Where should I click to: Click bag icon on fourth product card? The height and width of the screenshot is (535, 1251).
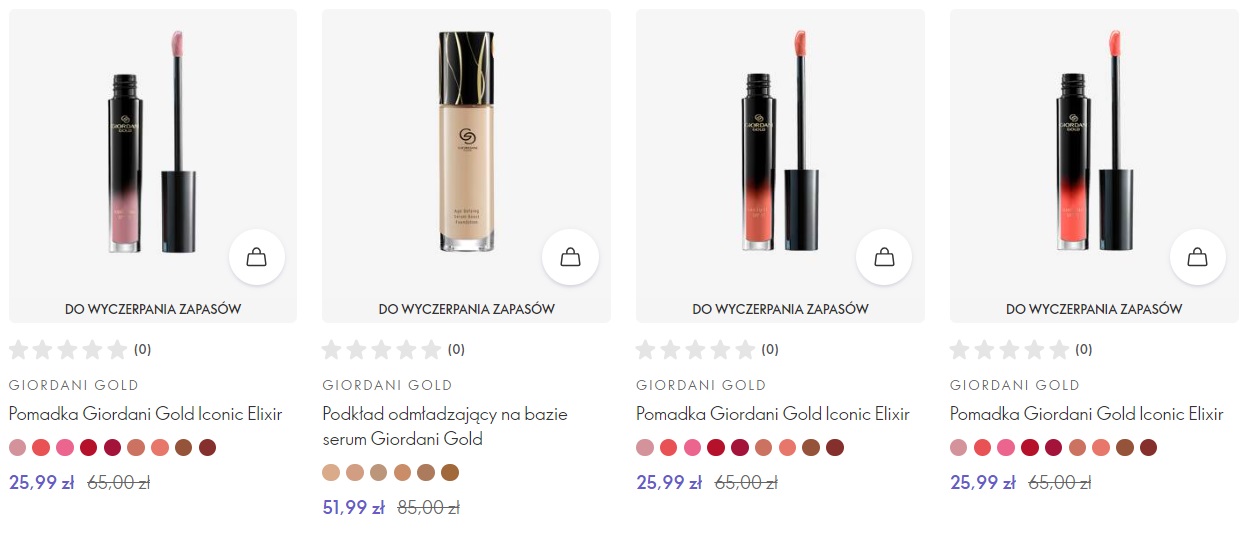1198,257
